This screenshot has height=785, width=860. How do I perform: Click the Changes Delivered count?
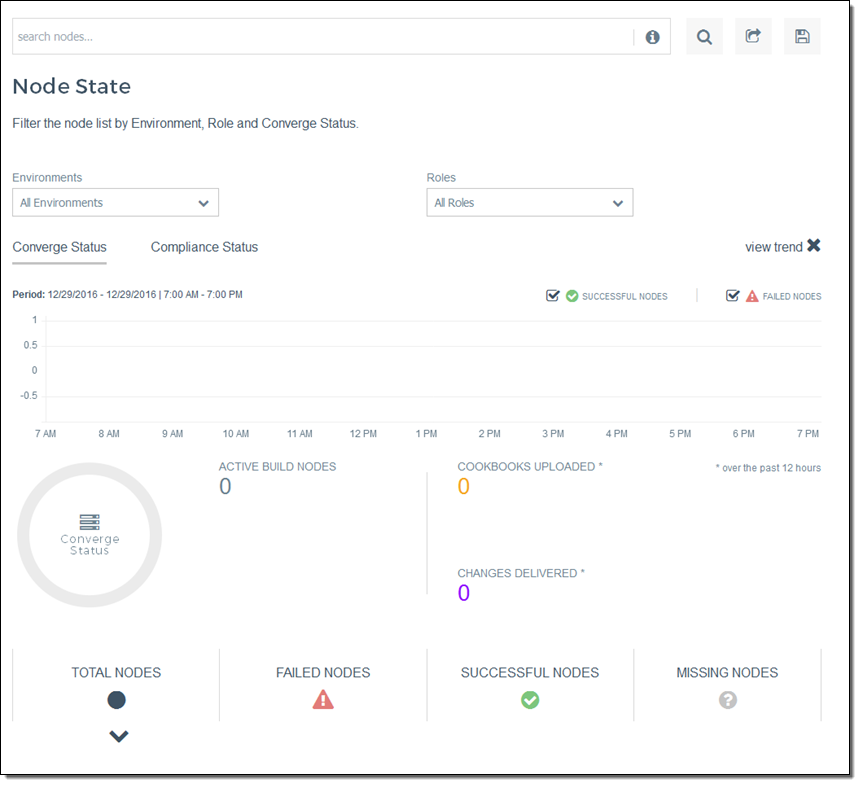coord(463,593)
